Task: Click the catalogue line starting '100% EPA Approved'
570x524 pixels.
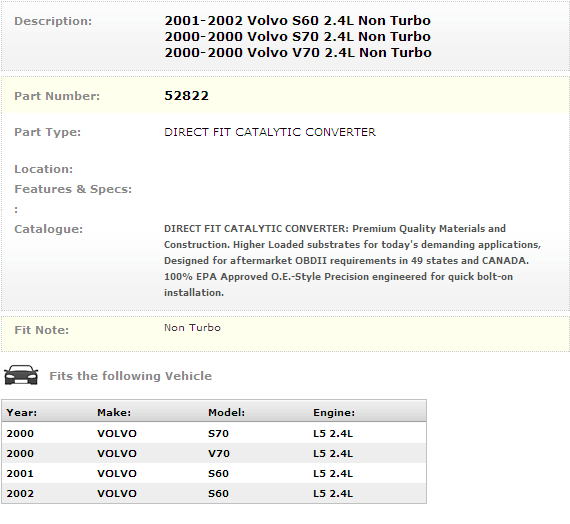Action: click(338, 277)
